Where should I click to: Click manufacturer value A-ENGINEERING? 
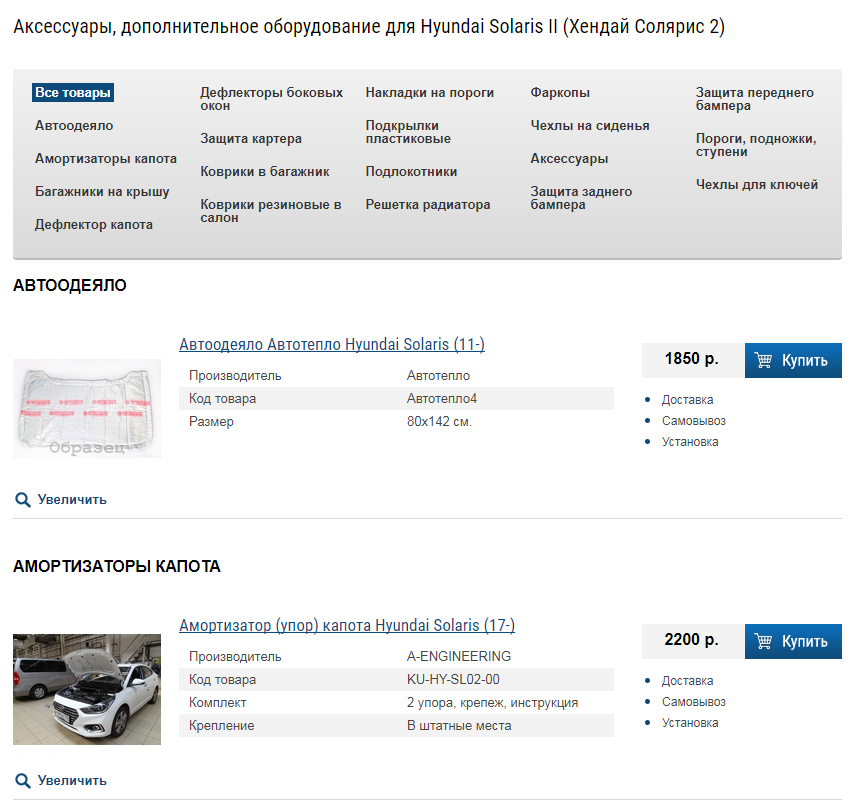459,657
